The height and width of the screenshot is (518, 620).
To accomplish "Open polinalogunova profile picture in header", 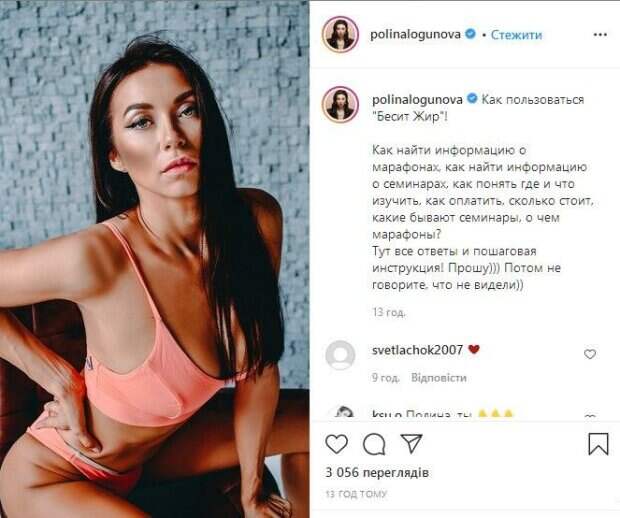I will 340,34.
